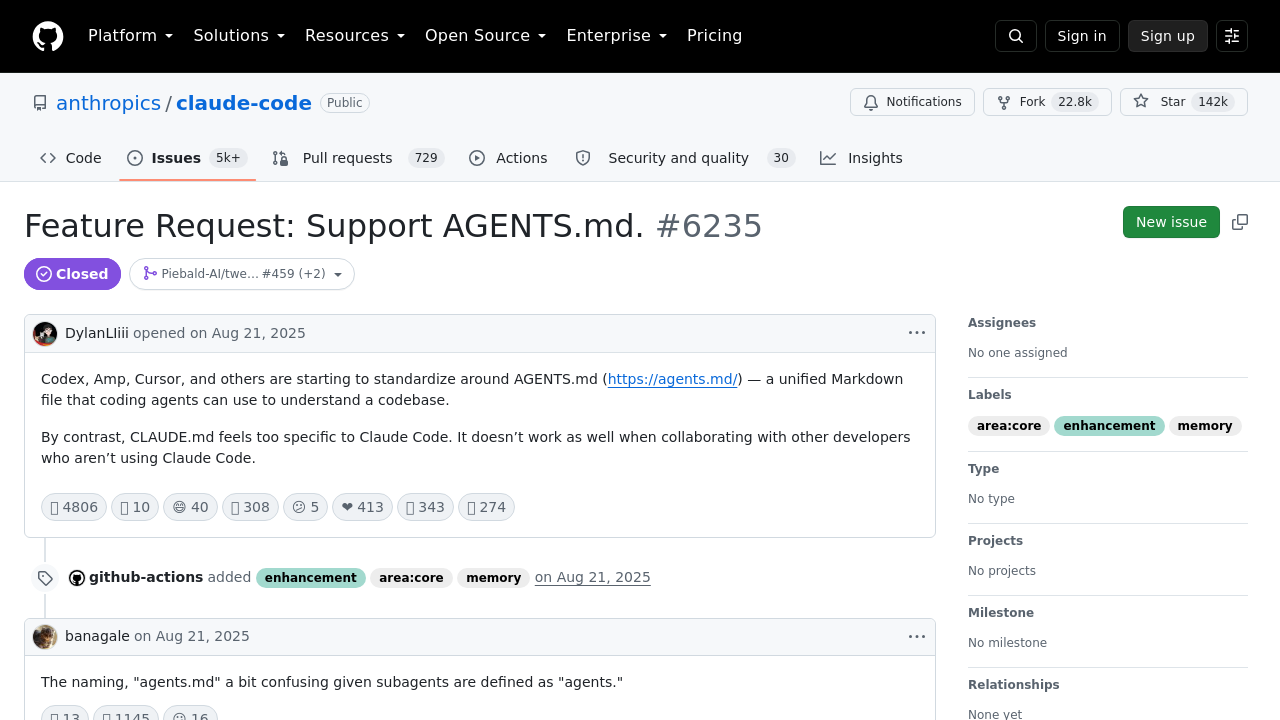Screen dimensions: 1280x720
Task: Copy the issue link with the copy icon
Action: click(x=1240, y=222)
